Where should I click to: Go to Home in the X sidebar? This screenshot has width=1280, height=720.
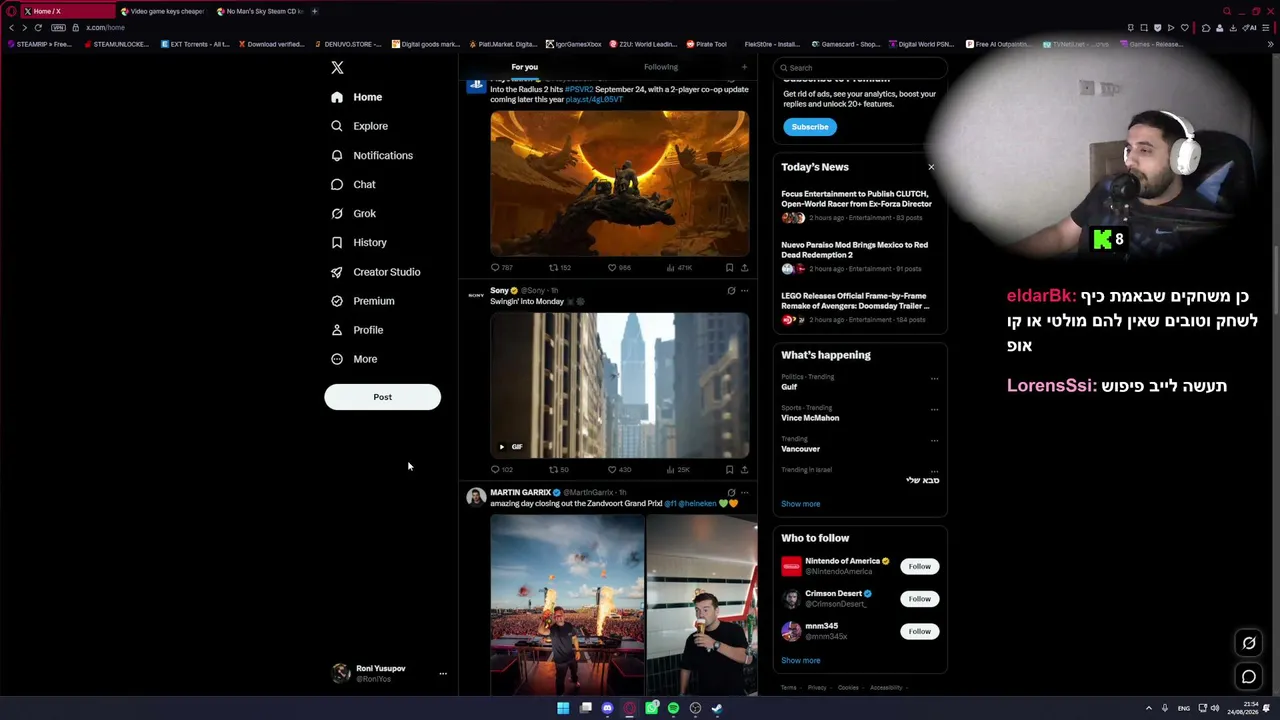point(356,97)
